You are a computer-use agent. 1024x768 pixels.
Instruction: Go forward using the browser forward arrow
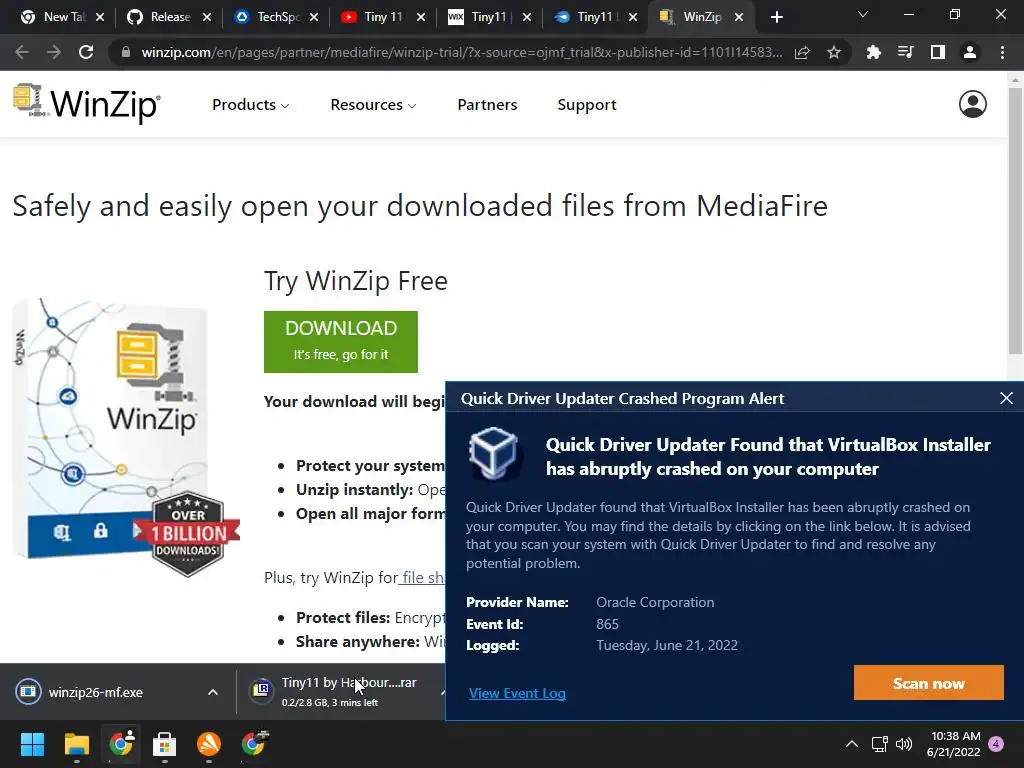(x=54, y=52)
